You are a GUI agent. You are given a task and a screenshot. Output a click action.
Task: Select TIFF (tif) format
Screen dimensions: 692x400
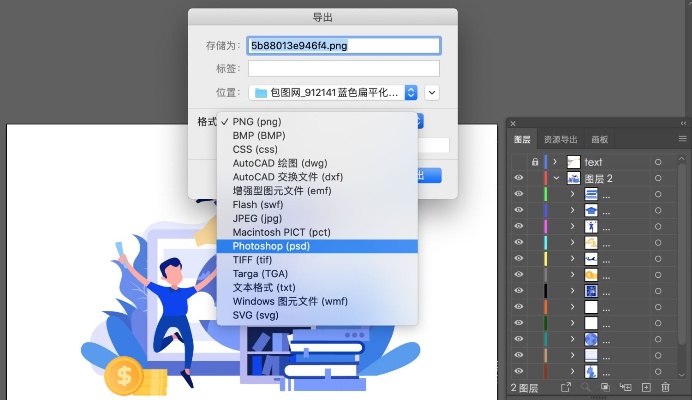tap(317, 260)
